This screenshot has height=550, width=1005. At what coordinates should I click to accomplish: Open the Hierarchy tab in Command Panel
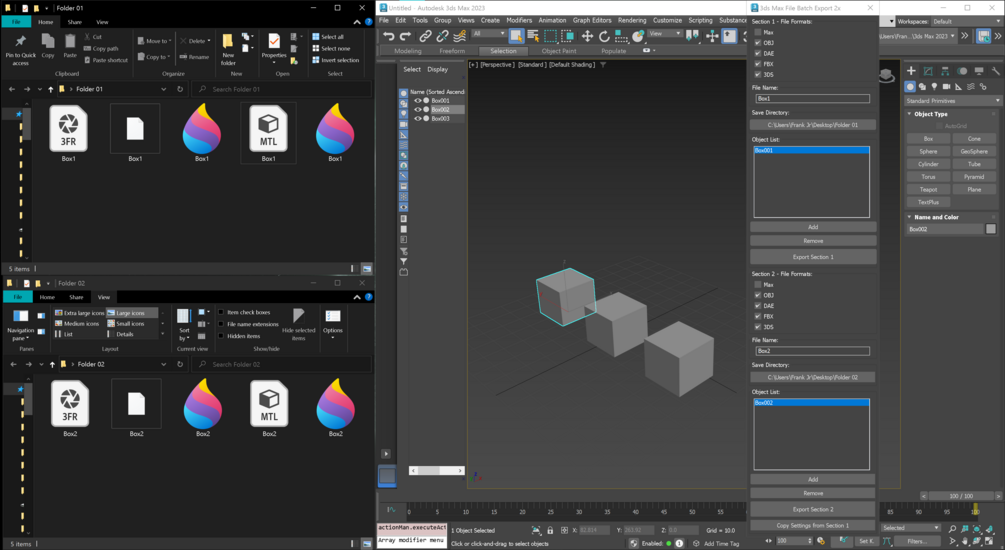coord(945,71)
